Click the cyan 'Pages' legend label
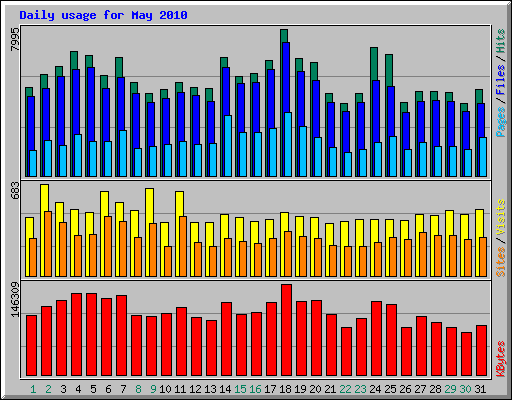 501,122
